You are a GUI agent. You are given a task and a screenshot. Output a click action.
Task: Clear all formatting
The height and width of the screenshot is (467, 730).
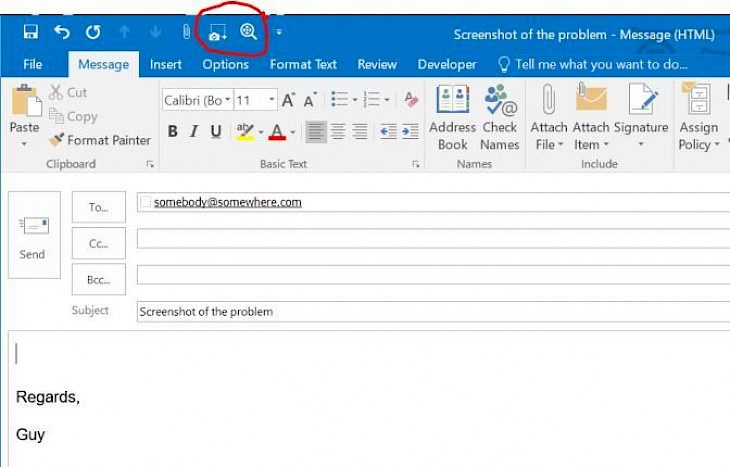coord(411,99)
